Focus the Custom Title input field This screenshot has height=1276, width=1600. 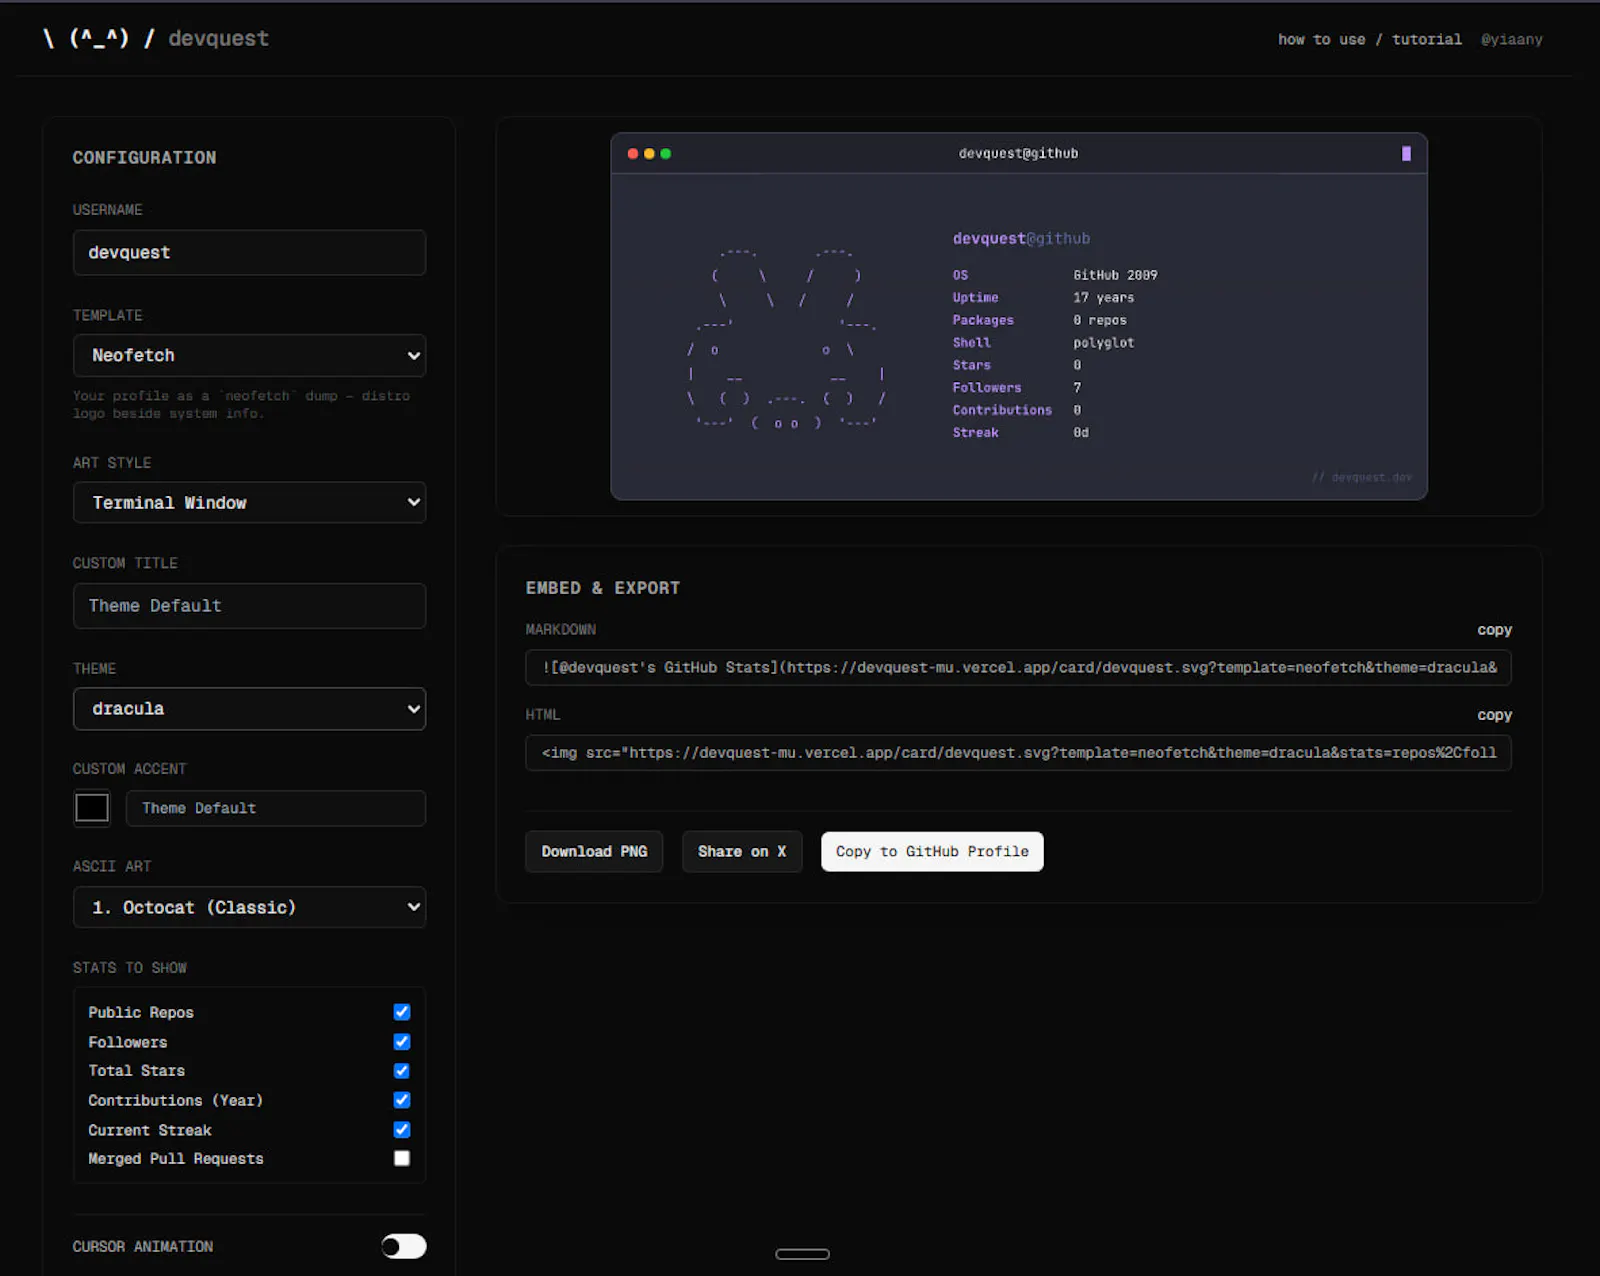point(249,606)
